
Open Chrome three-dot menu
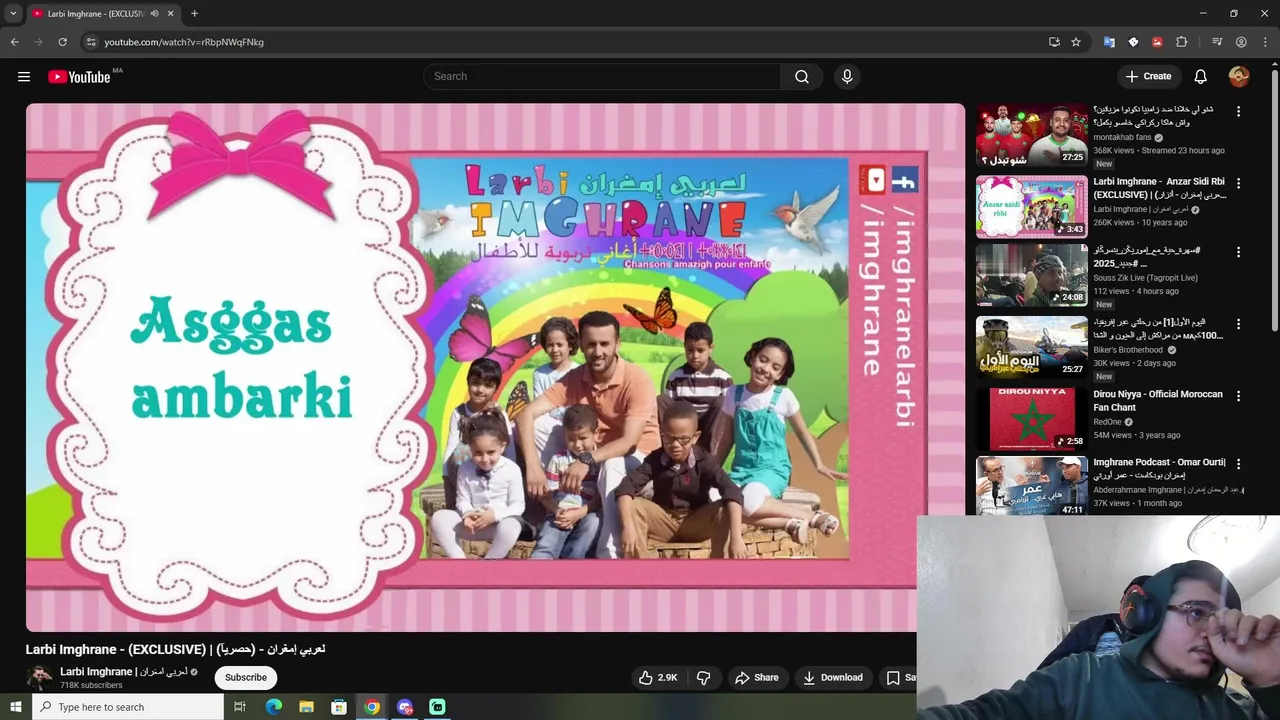coord(1265,42)
